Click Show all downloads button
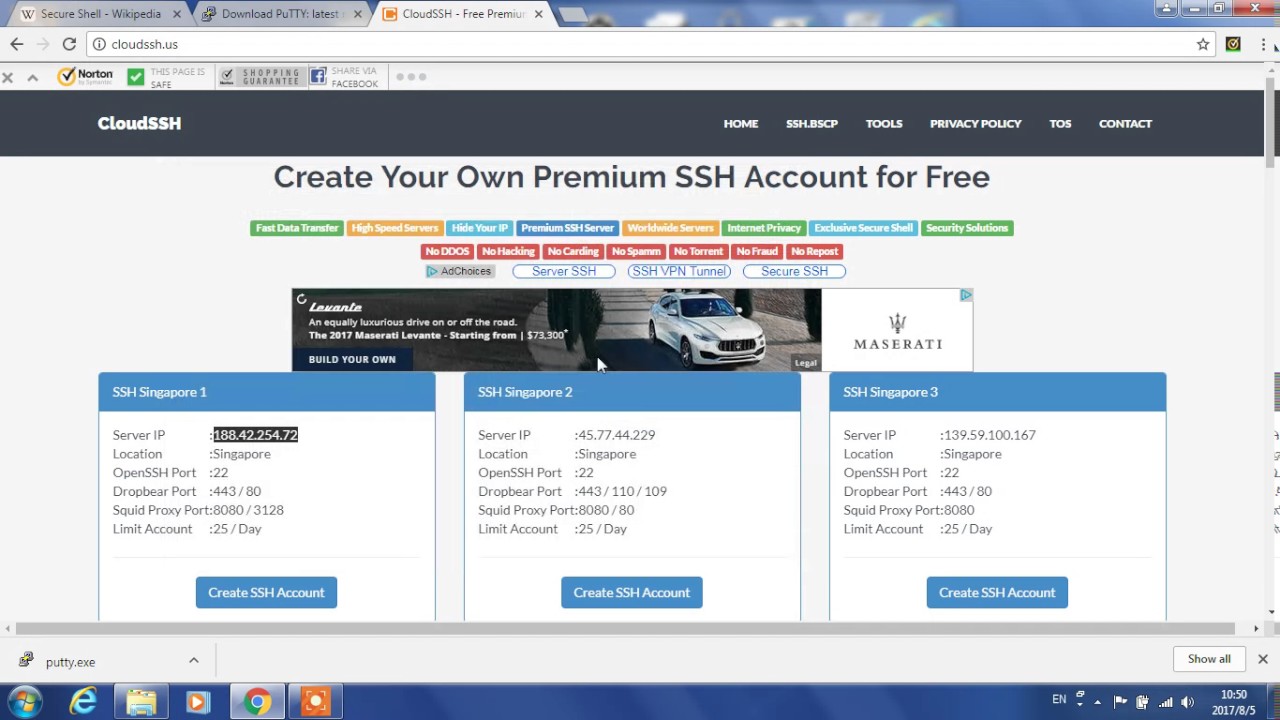 pyautogui.click(x=1209, y=659)
